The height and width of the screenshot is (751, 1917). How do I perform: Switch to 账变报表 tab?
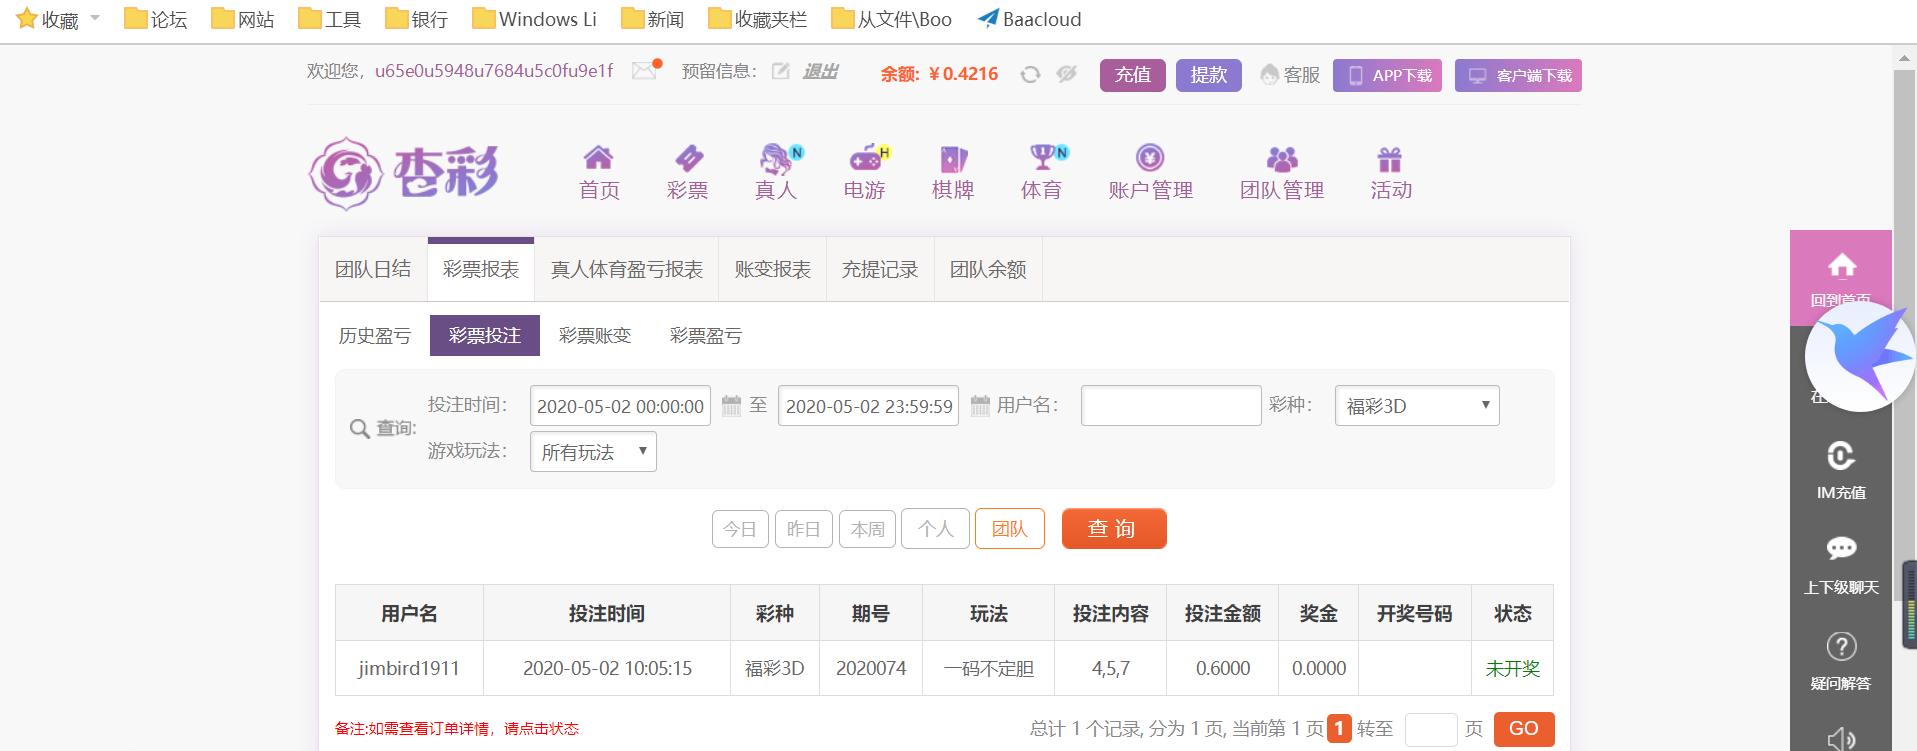[x=773, y=269]
